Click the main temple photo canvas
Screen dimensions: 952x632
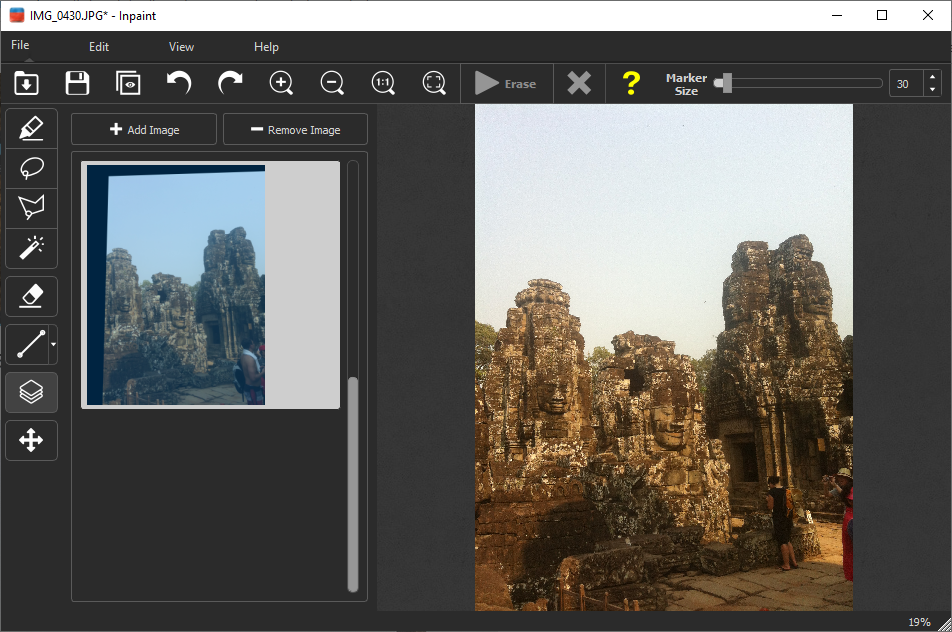(x=664, y=357)
